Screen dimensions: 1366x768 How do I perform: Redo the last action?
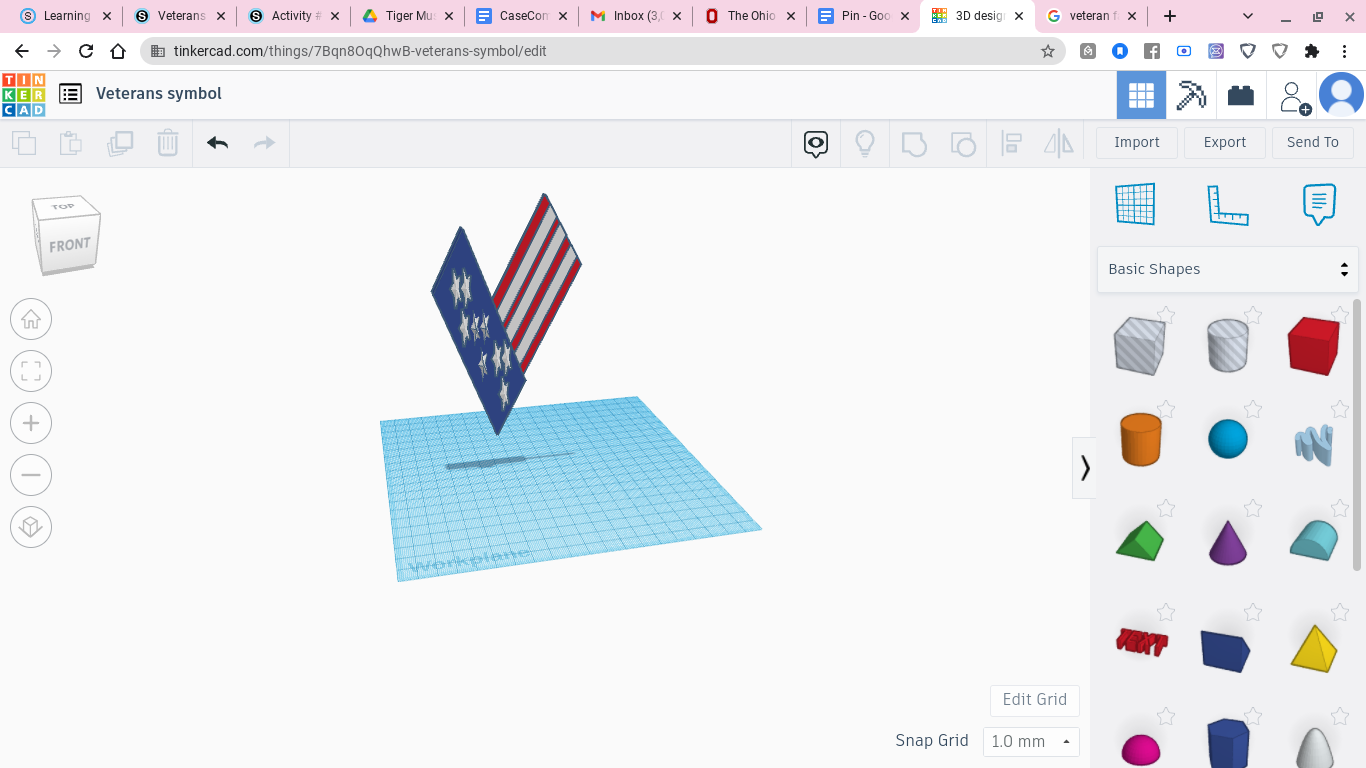pos(264,143)
